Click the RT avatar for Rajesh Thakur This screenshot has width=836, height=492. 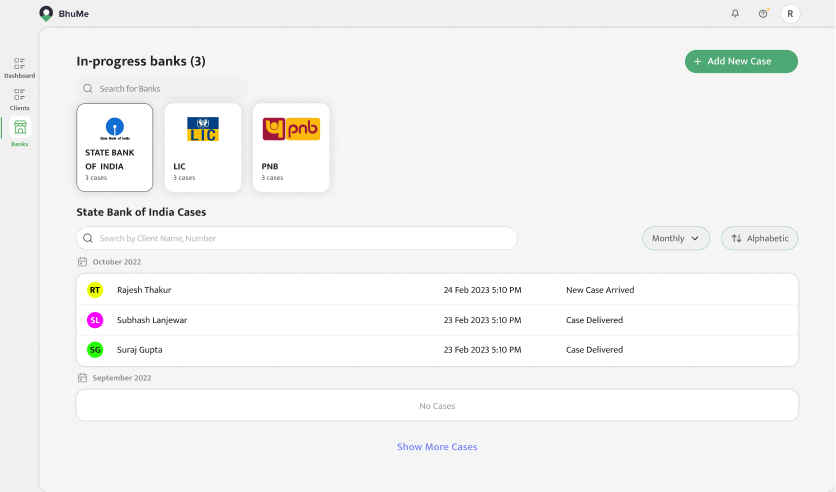tap(95, 290)
